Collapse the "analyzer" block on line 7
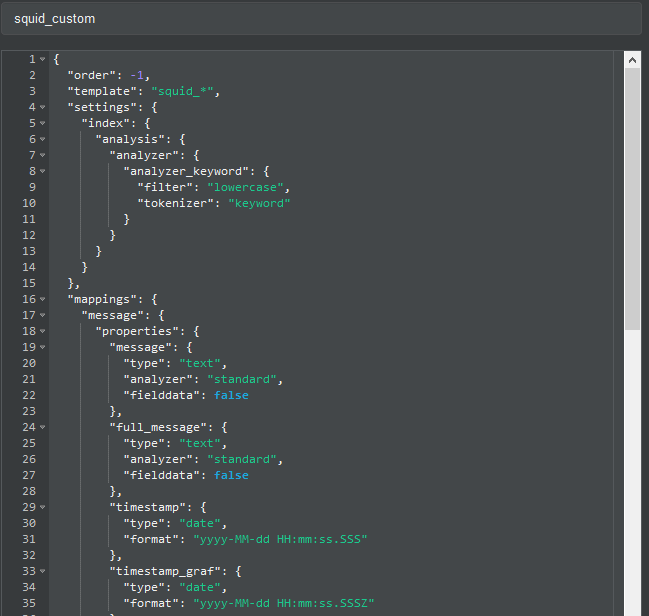649x616 pixels. (43, 155)
